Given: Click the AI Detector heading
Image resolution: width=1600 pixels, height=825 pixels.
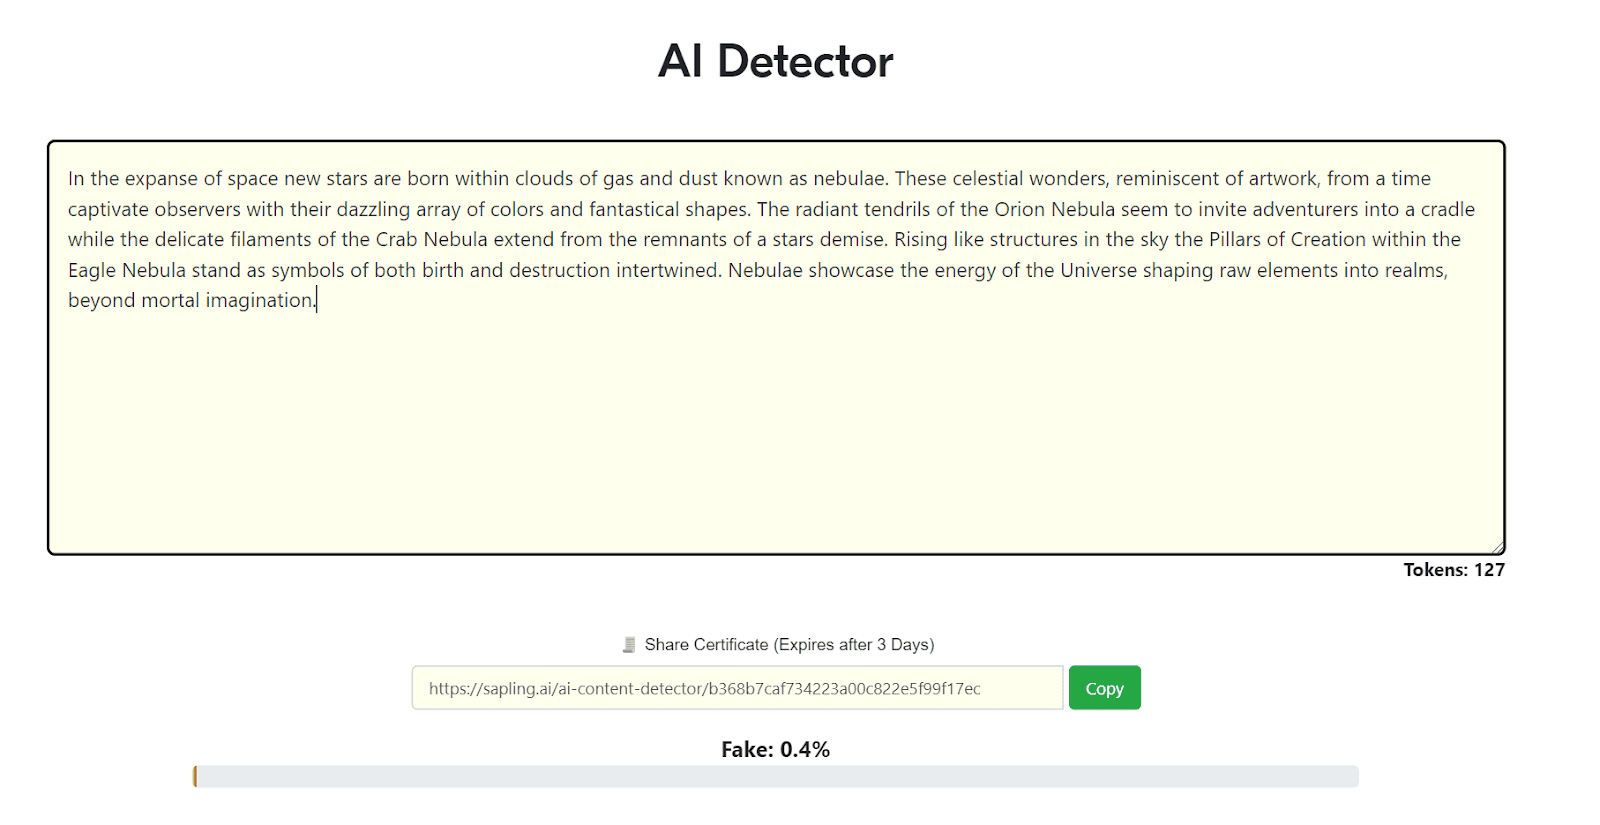Looking at the screenshot, I should (775, 61).
